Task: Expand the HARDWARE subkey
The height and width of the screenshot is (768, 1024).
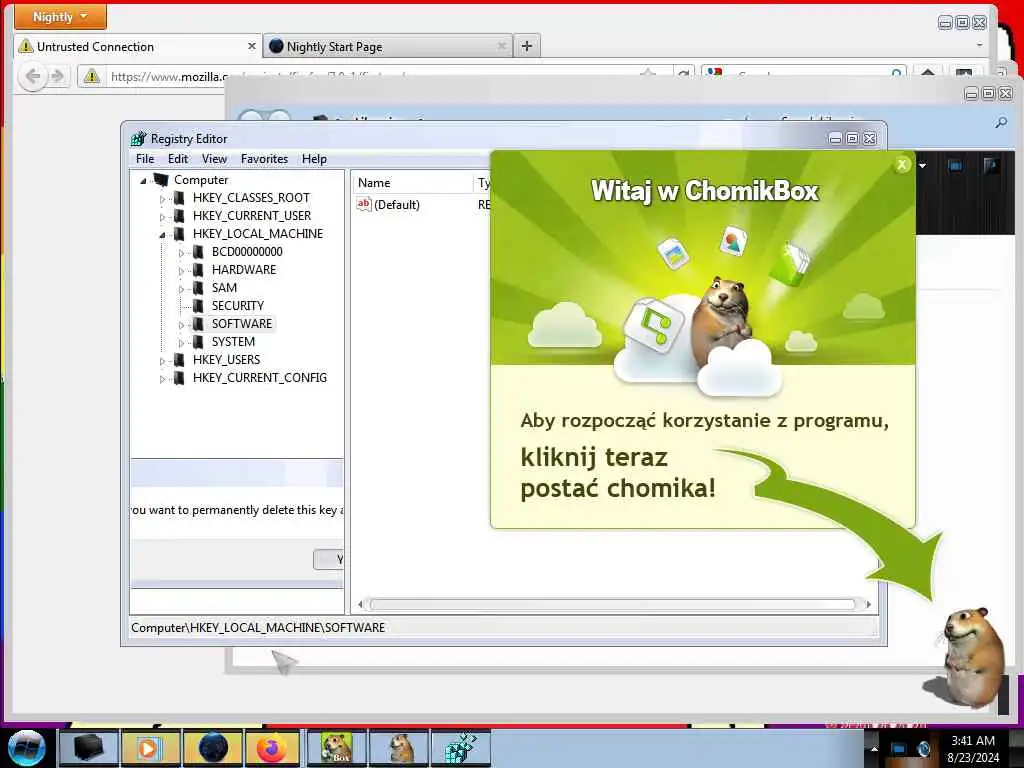Action: pos(182,271)
